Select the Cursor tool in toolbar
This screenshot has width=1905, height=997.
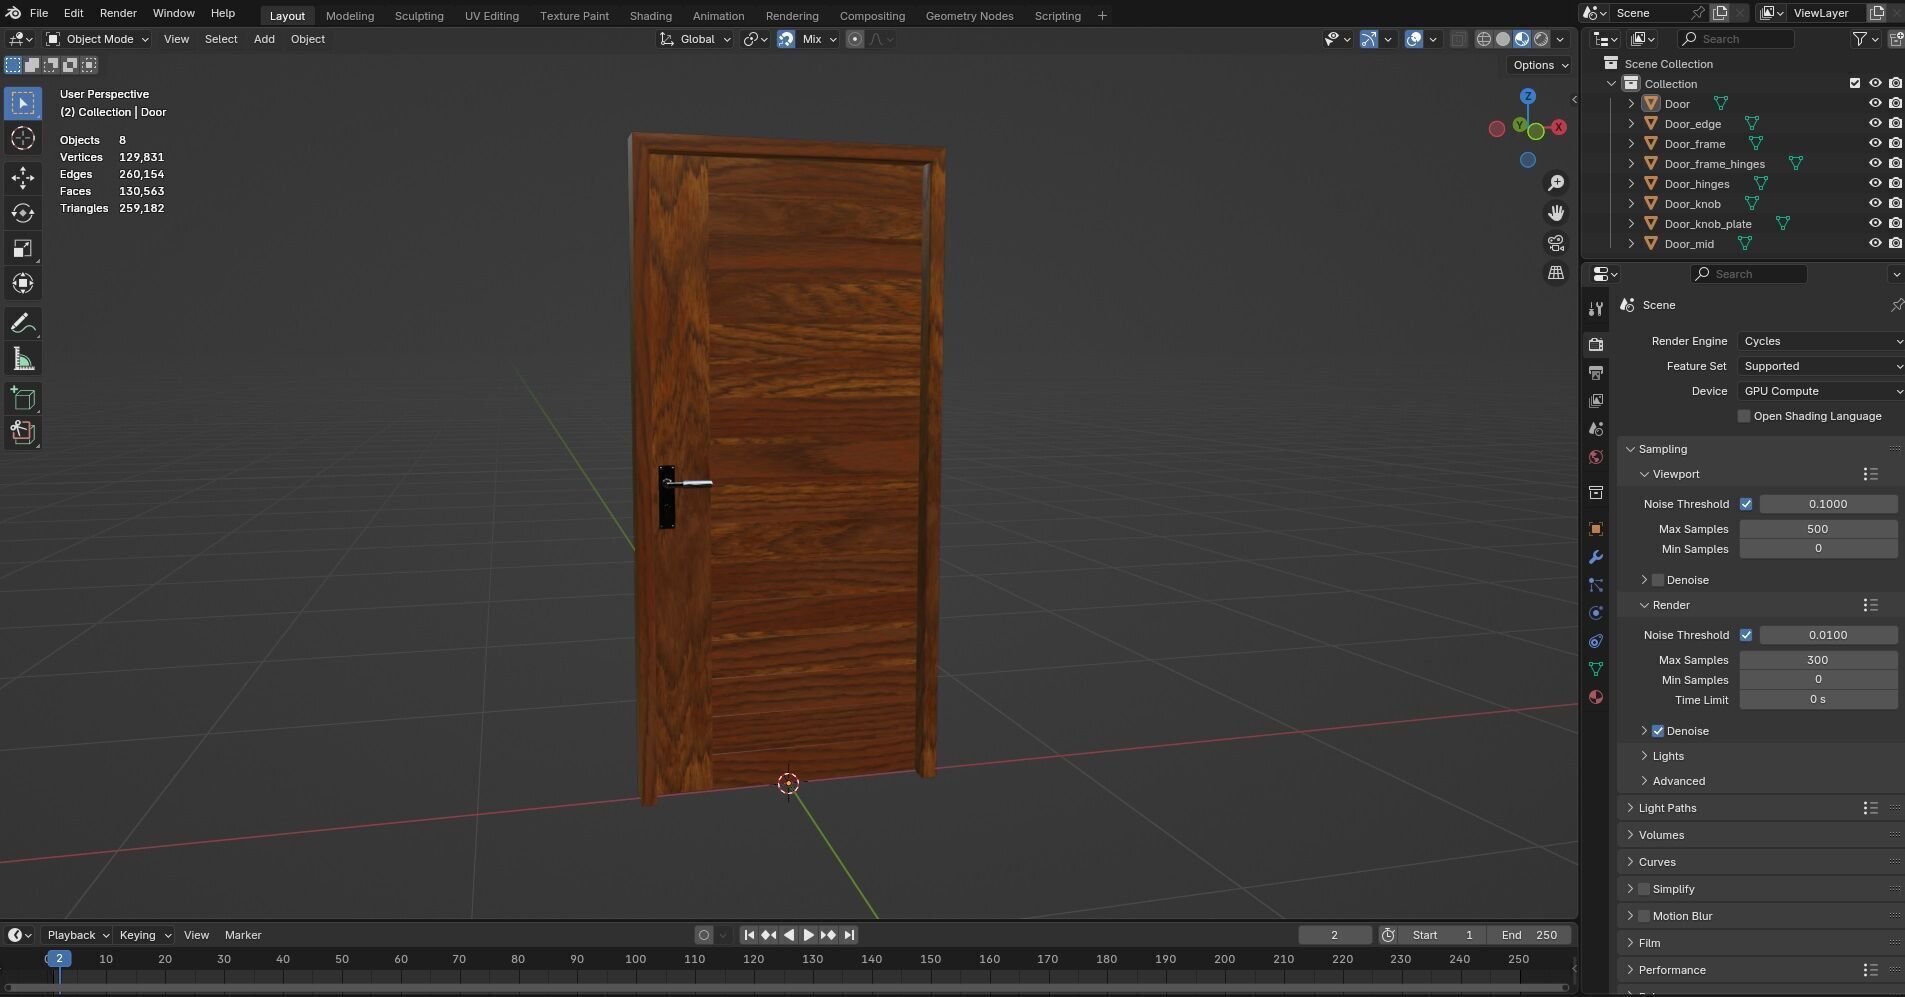tap(23, 138)
